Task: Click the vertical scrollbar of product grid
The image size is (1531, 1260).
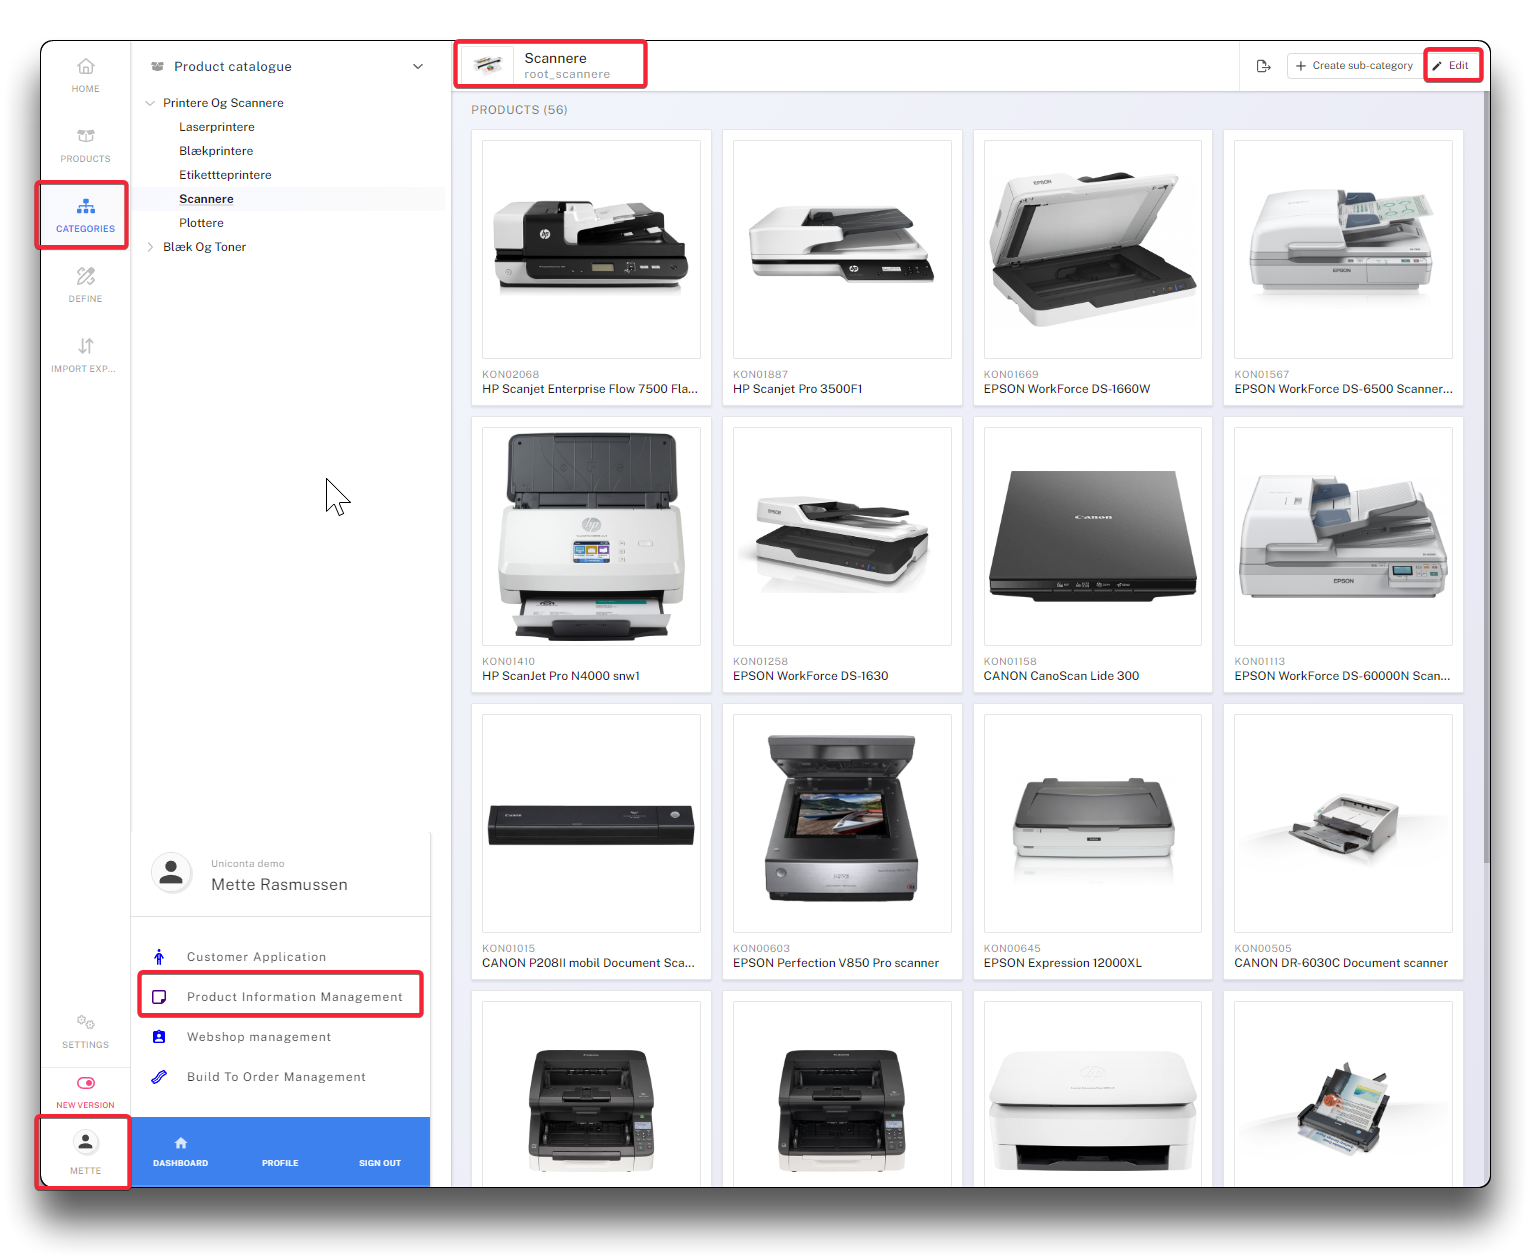Action: pyautogui.click(x=1486, y=480)
